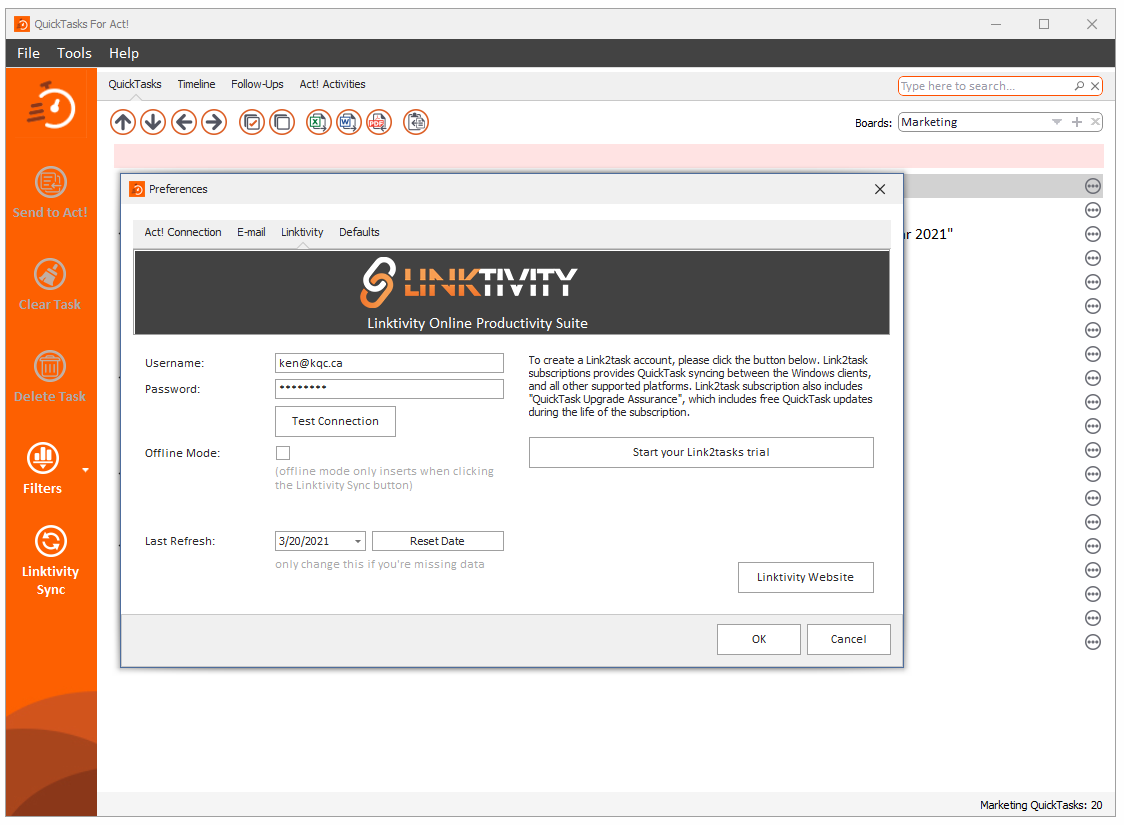The width and height of the screenshot is (1124, 826).
Task: Export tasks to Excel icon
Action: point(318,123)
